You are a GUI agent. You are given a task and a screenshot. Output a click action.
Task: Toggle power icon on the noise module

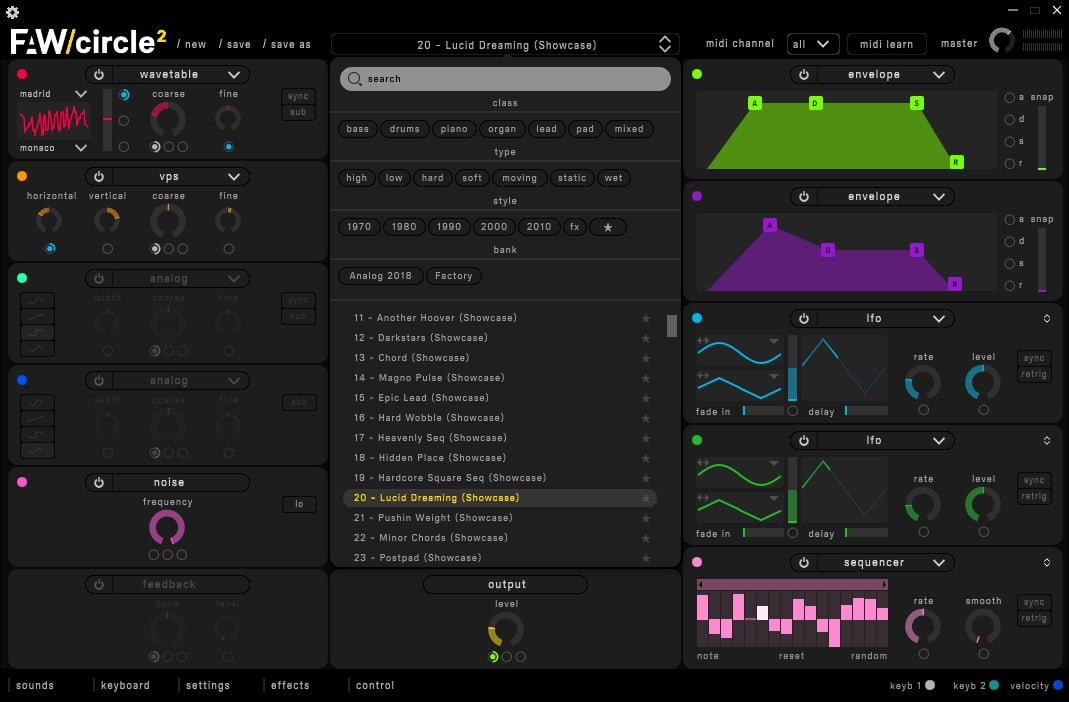(x=98, y=483)
